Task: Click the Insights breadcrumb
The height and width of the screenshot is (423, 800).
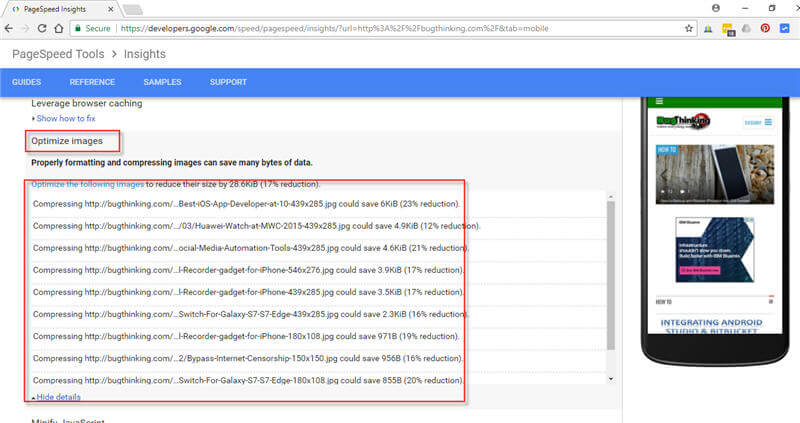Action: pyautogui.click(x=145, y=54)
